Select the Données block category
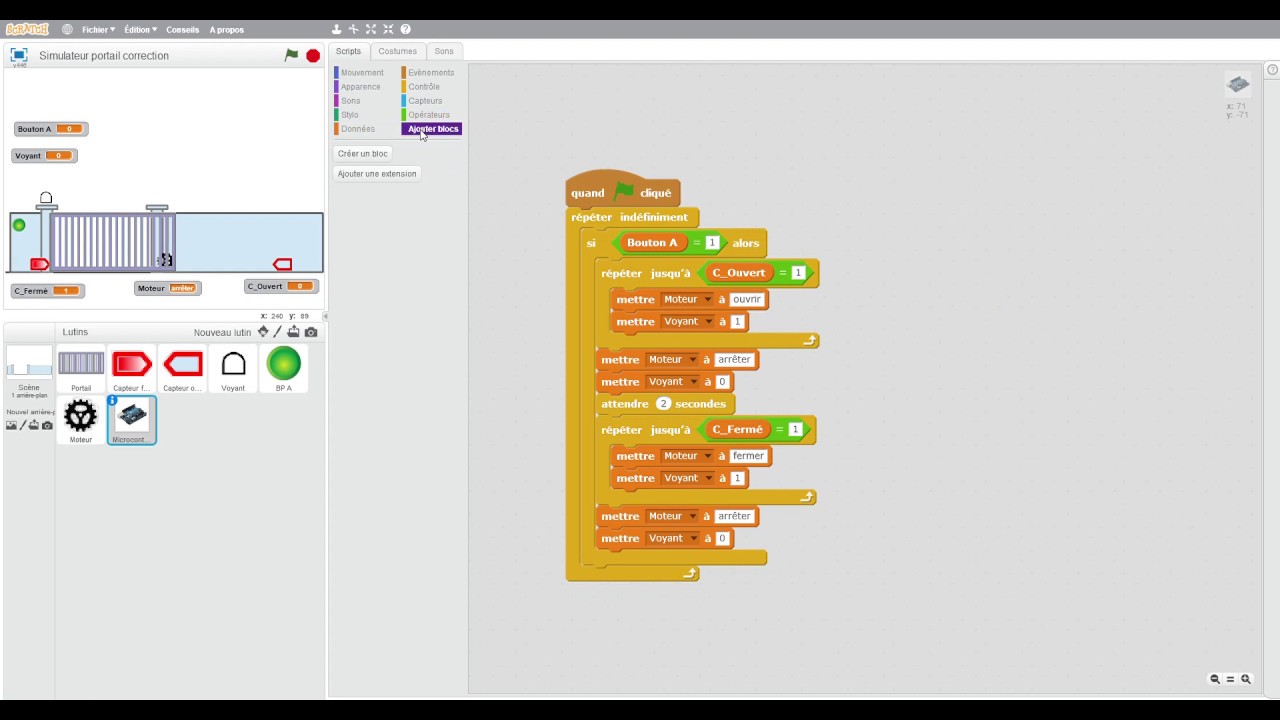Viewport: 1280px width, 720px height. [x=356, y=129]
